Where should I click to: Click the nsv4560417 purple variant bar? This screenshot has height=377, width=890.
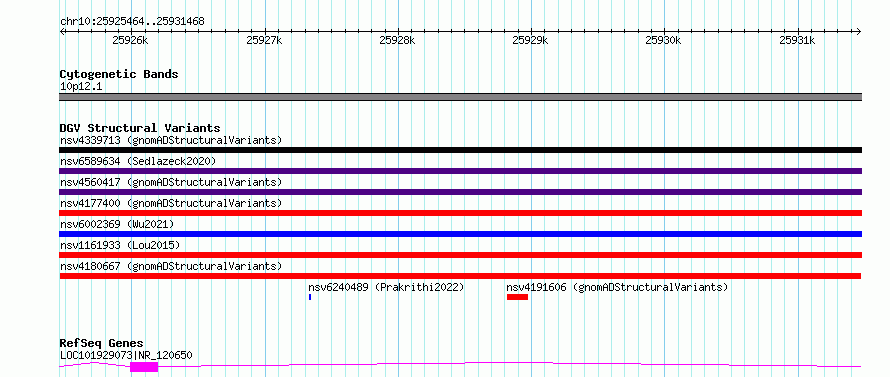pos(460,192)
